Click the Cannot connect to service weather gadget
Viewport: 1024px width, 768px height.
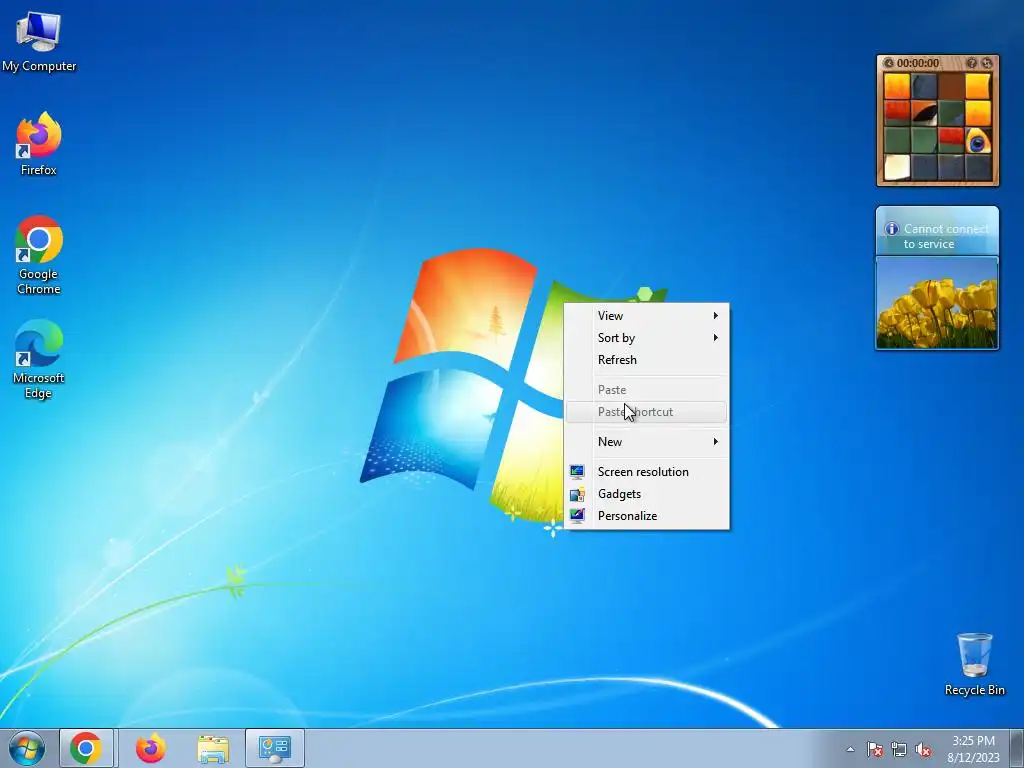pos(937,231)
